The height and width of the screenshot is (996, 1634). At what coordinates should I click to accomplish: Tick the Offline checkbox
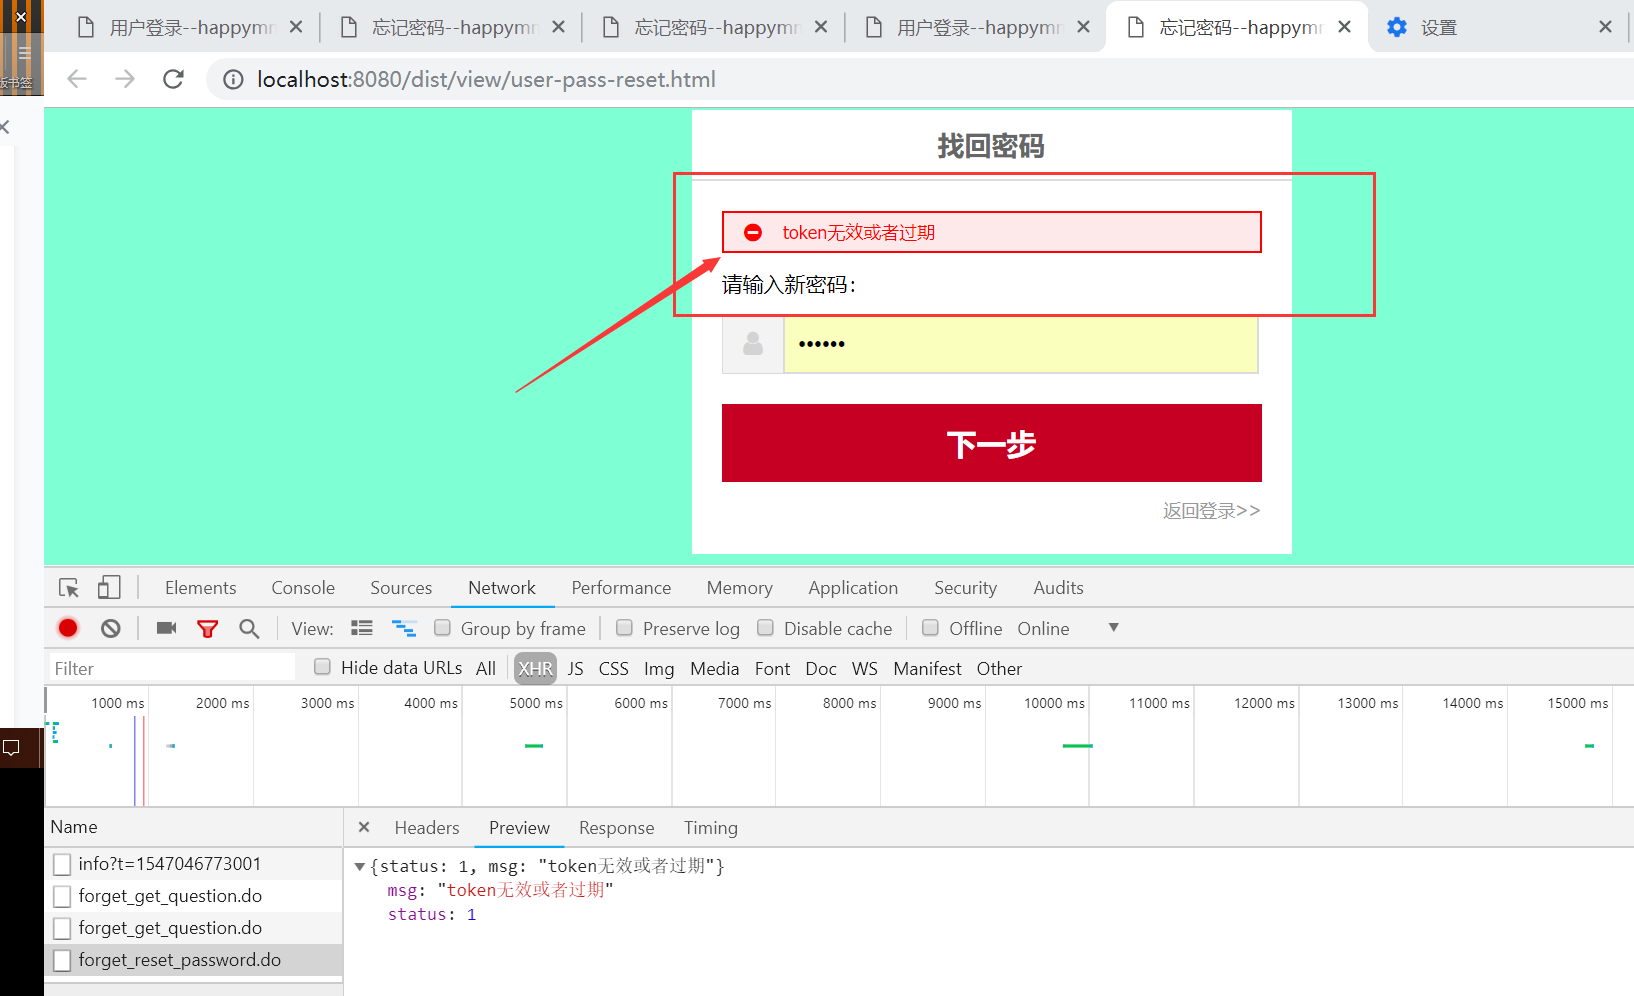930,627
